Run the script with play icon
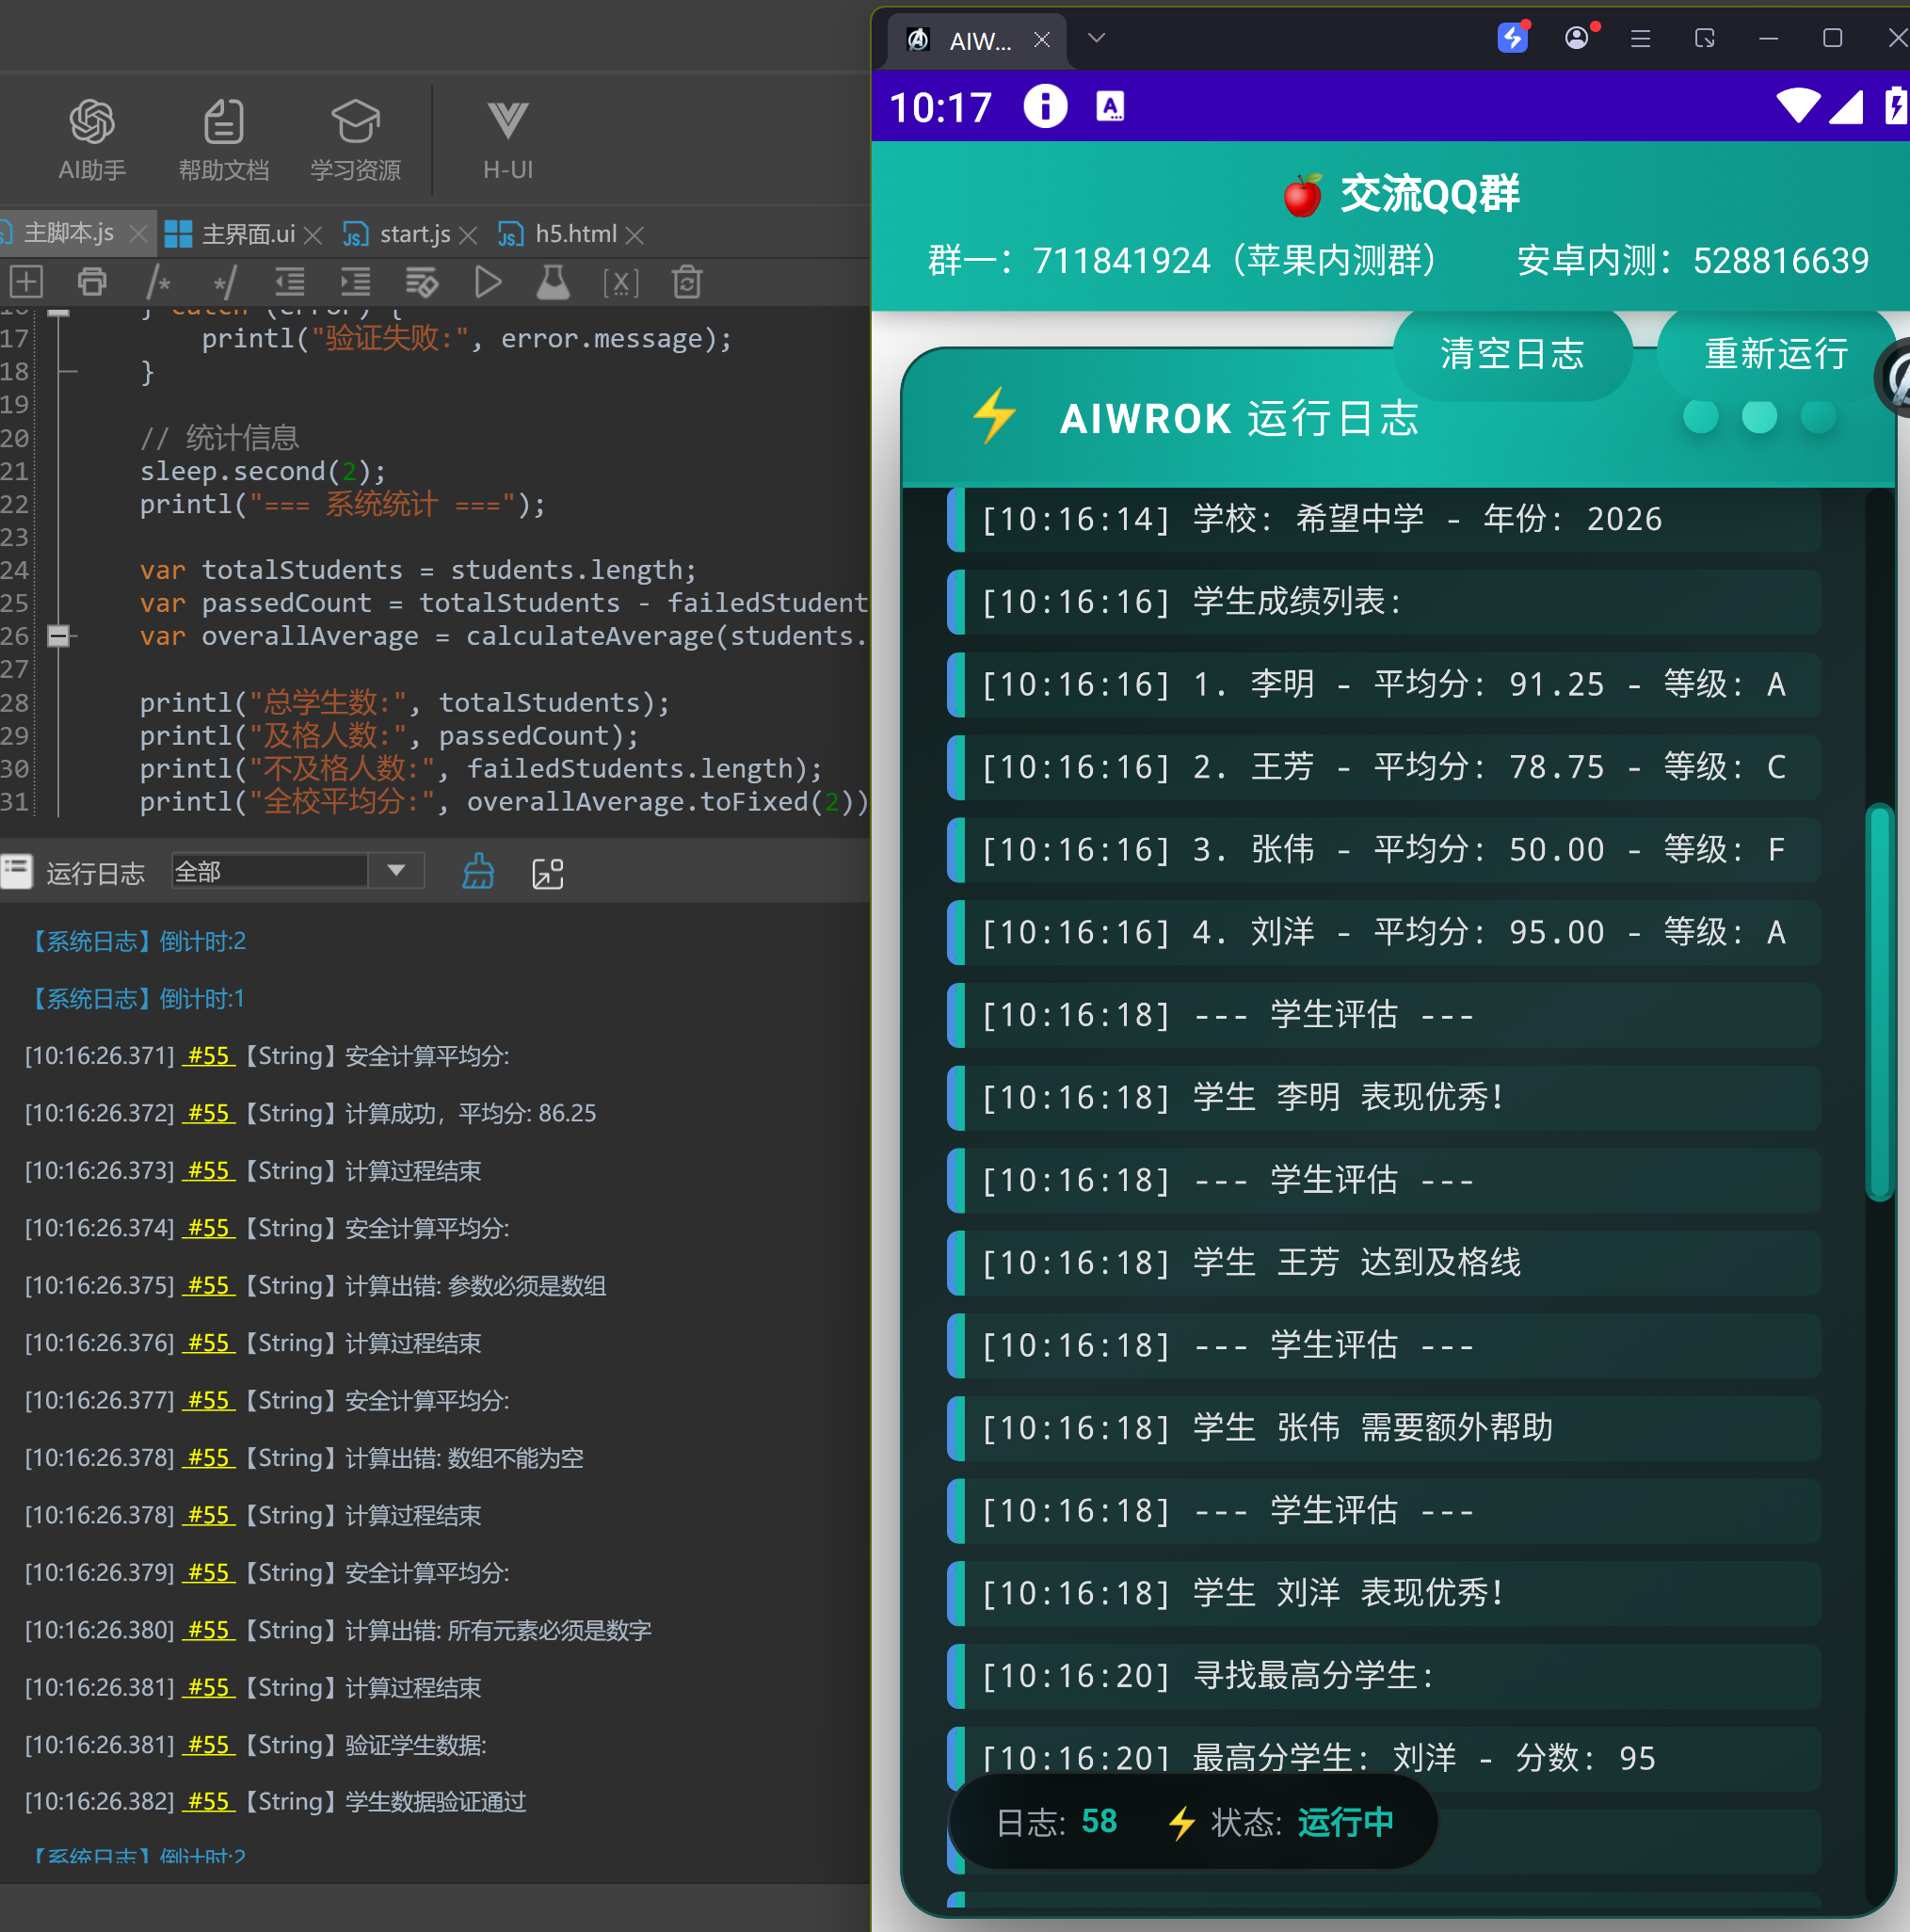Screen dimensions: 1910x1932 [x=488, y=282]
